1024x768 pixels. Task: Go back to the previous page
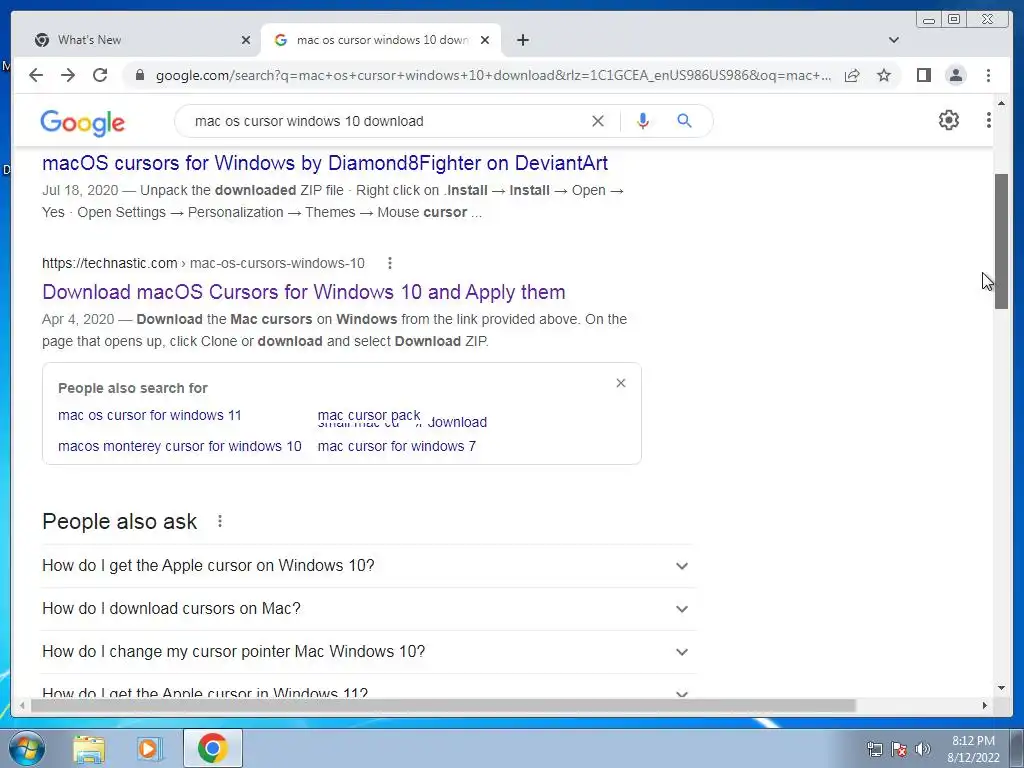tap(36, 75)
